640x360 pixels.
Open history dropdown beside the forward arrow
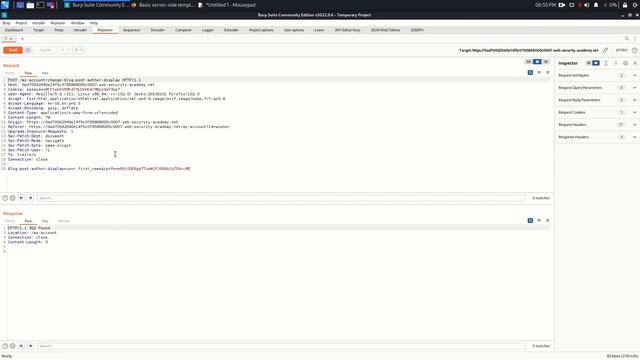82,50
